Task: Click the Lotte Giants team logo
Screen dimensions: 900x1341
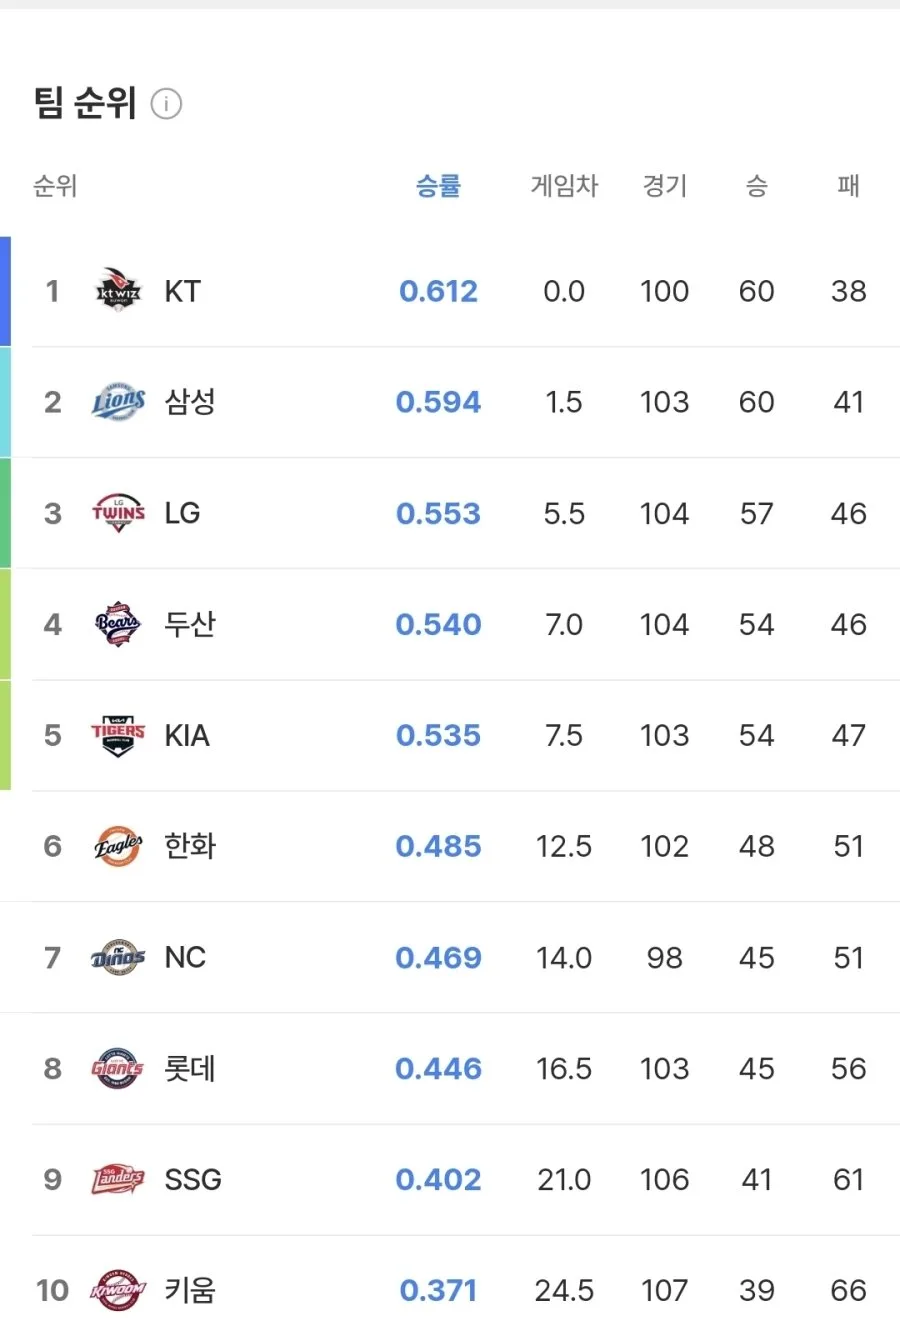Action: click(x=118, y=1068)
